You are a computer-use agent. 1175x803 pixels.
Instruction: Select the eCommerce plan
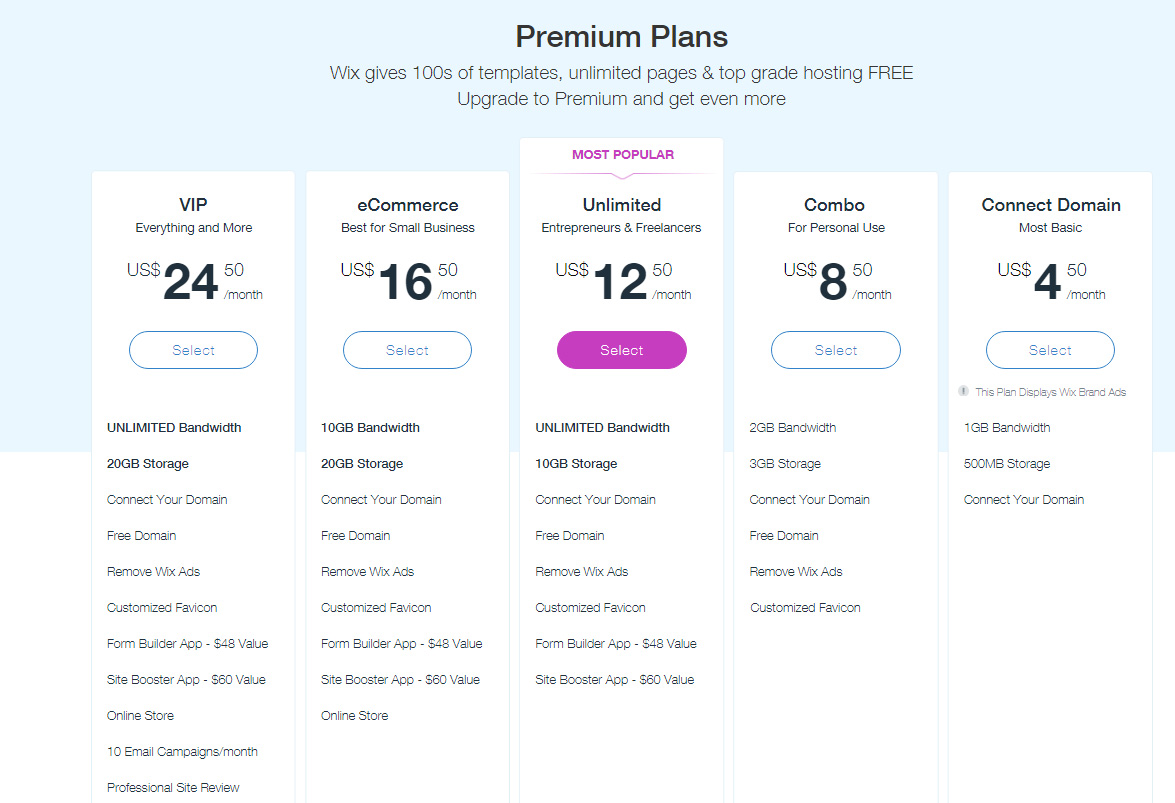pos(407,350)
